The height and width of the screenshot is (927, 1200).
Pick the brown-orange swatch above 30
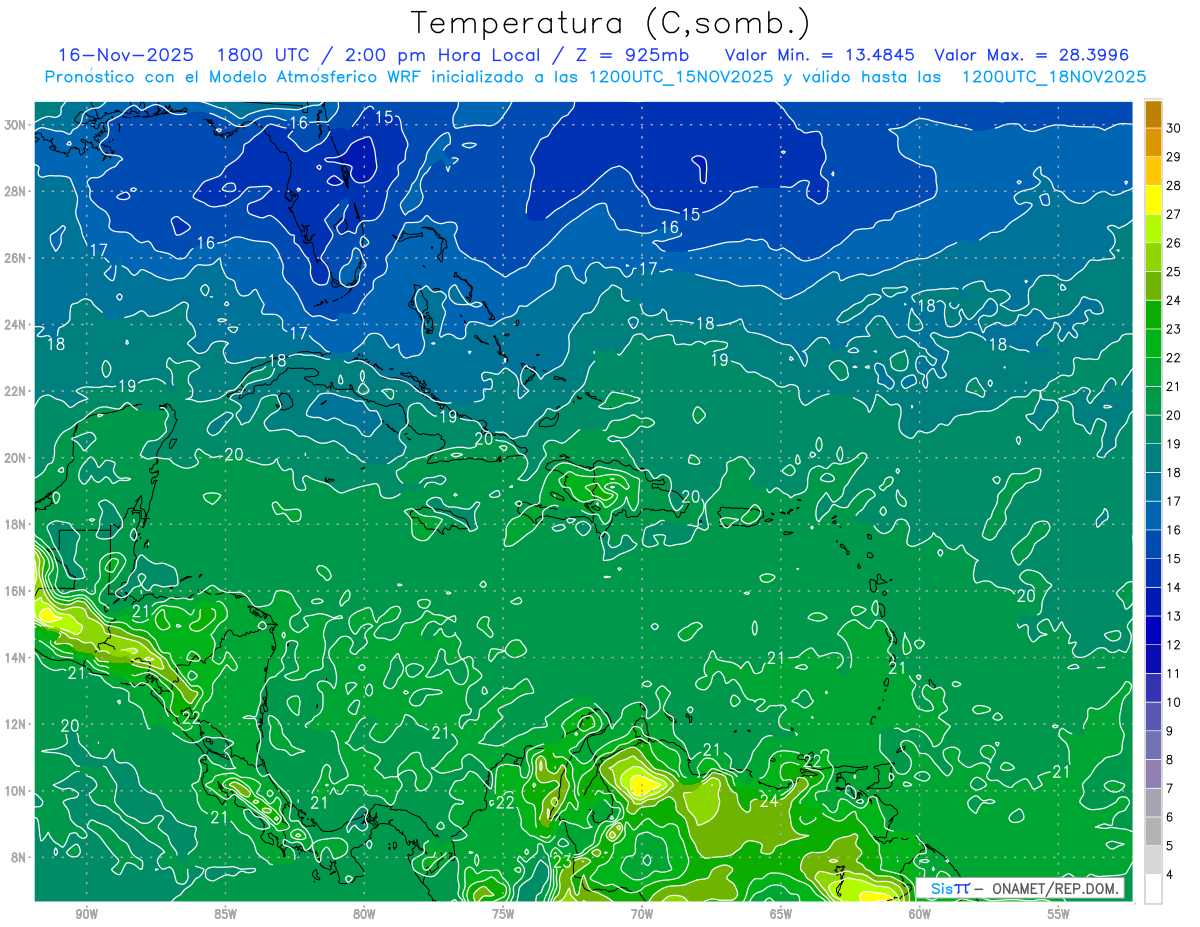pyautogui.click(x=1153, y=114)
